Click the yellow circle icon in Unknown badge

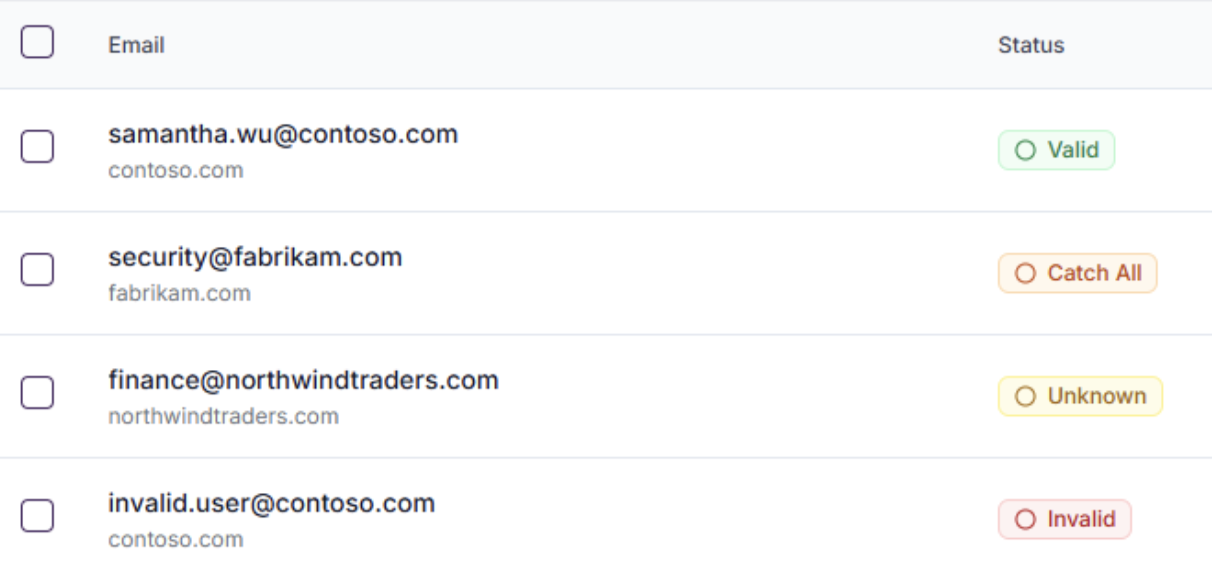point(1025,396)
